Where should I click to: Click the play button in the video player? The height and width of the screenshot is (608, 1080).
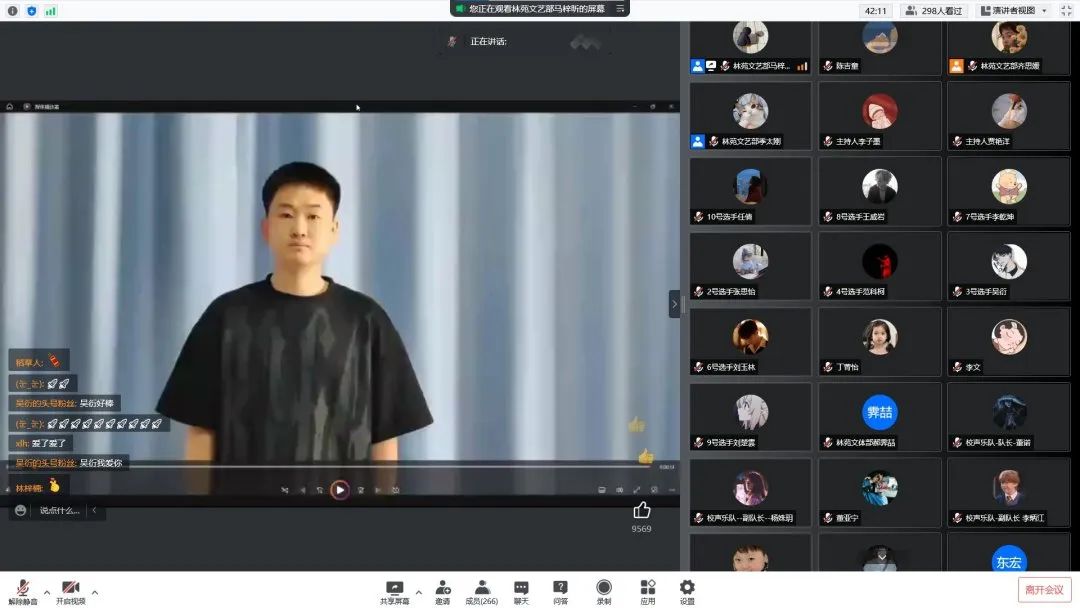click(340, 490)
